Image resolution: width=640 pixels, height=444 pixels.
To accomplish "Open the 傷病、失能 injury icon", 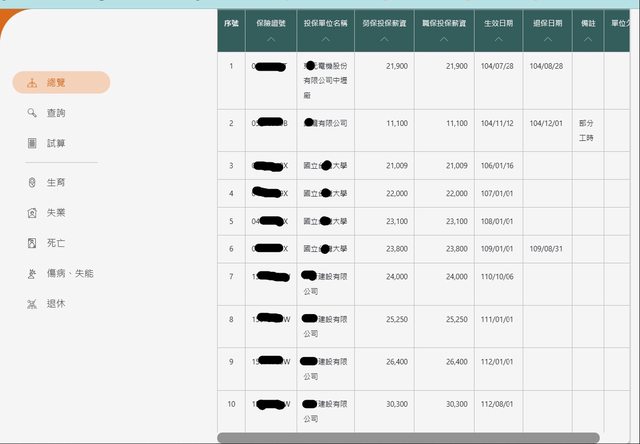I will click(x=32, y=273).
